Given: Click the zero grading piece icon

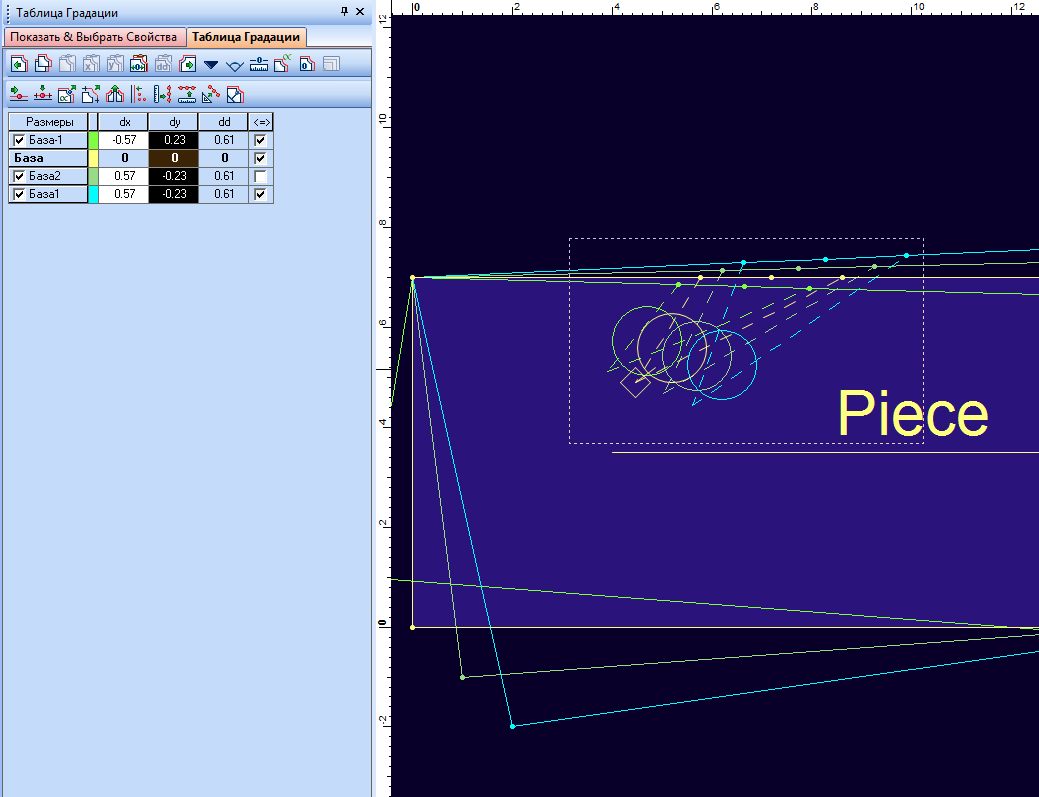Looking at the screenshot, I should (307, 64).
